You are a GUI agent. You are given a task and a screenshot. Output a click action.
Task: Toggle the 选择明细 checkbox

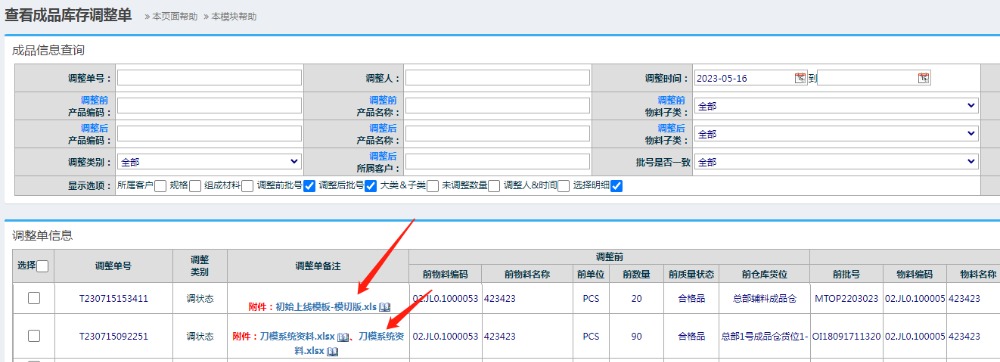(x=616, y=186)
